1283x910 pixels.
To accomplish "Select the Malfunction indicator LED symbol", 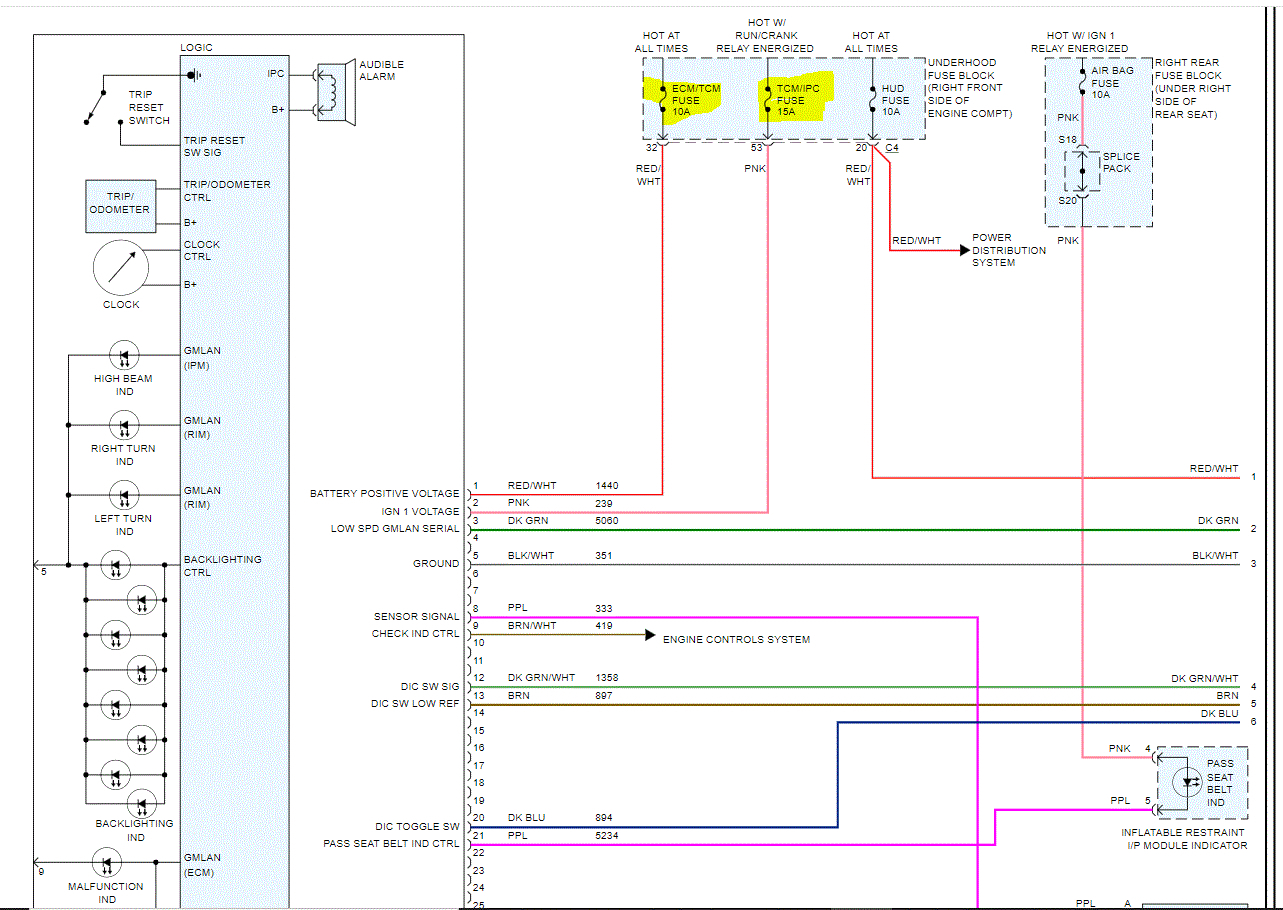I will pyautogui.click(x=106, y=862).
